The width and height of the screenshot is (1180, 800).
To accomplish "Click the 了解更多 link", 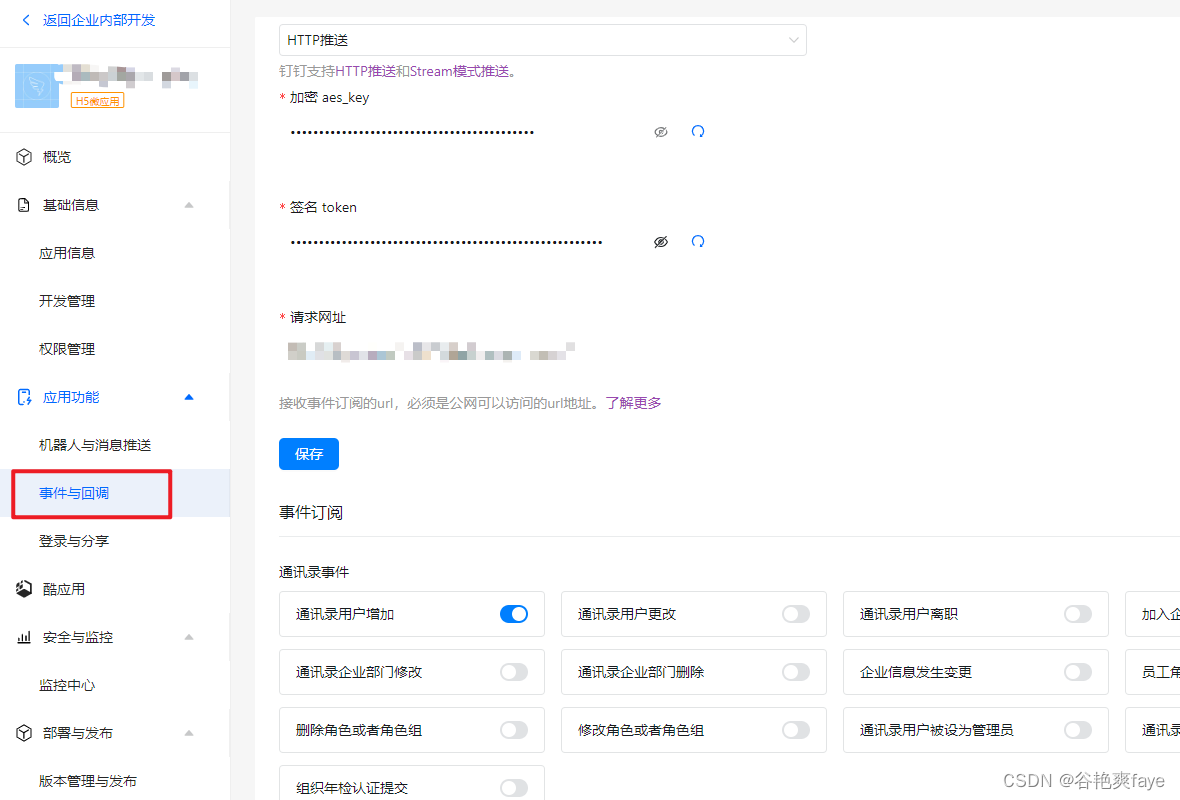I will click(634, 403).
